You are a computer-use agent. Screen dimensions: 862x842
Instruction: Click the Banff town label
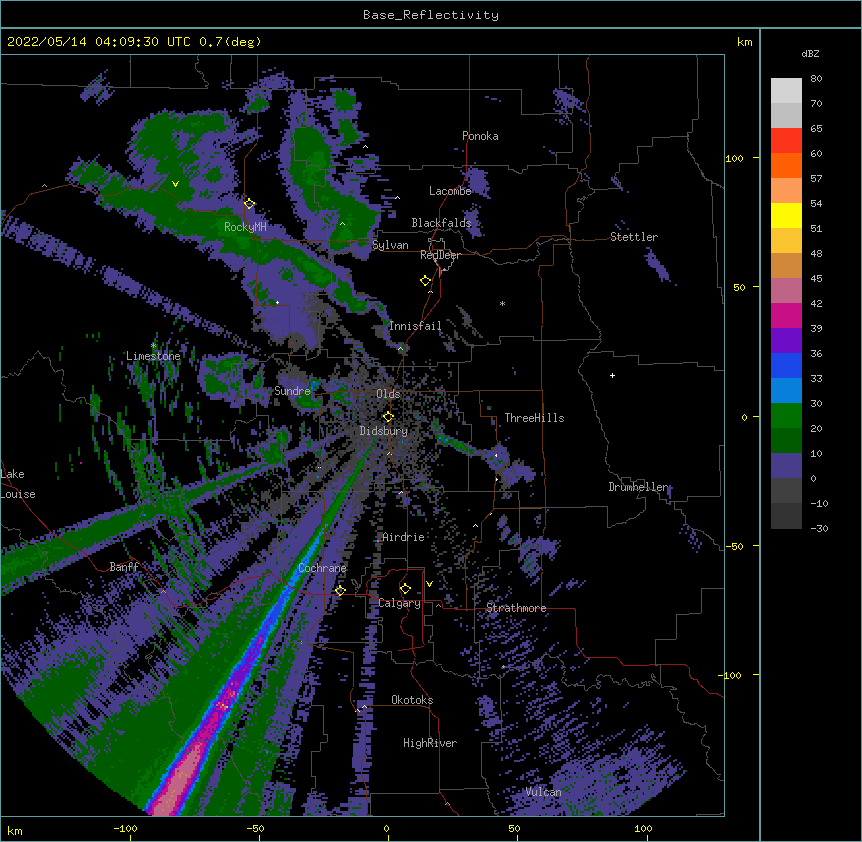[124, 567]
